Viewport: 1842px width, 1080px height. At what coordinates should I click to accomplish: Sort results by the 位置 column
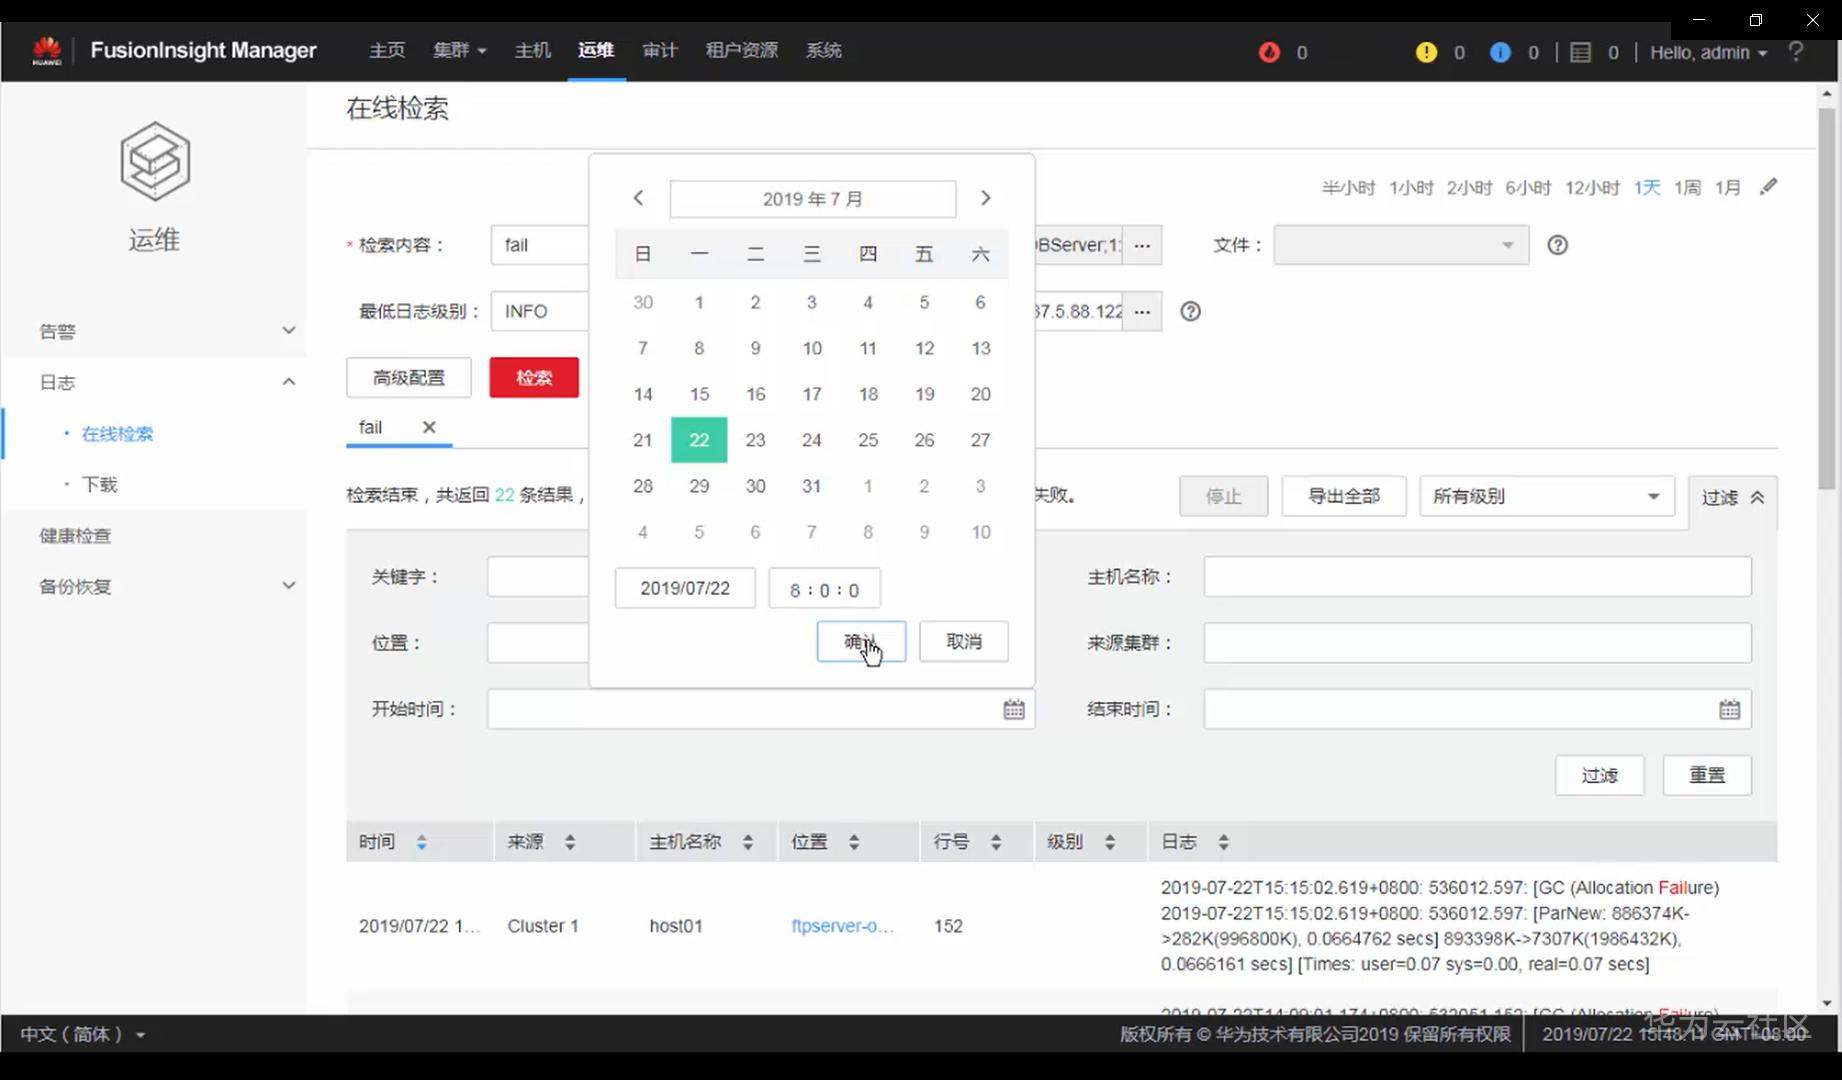pos(854,842)
